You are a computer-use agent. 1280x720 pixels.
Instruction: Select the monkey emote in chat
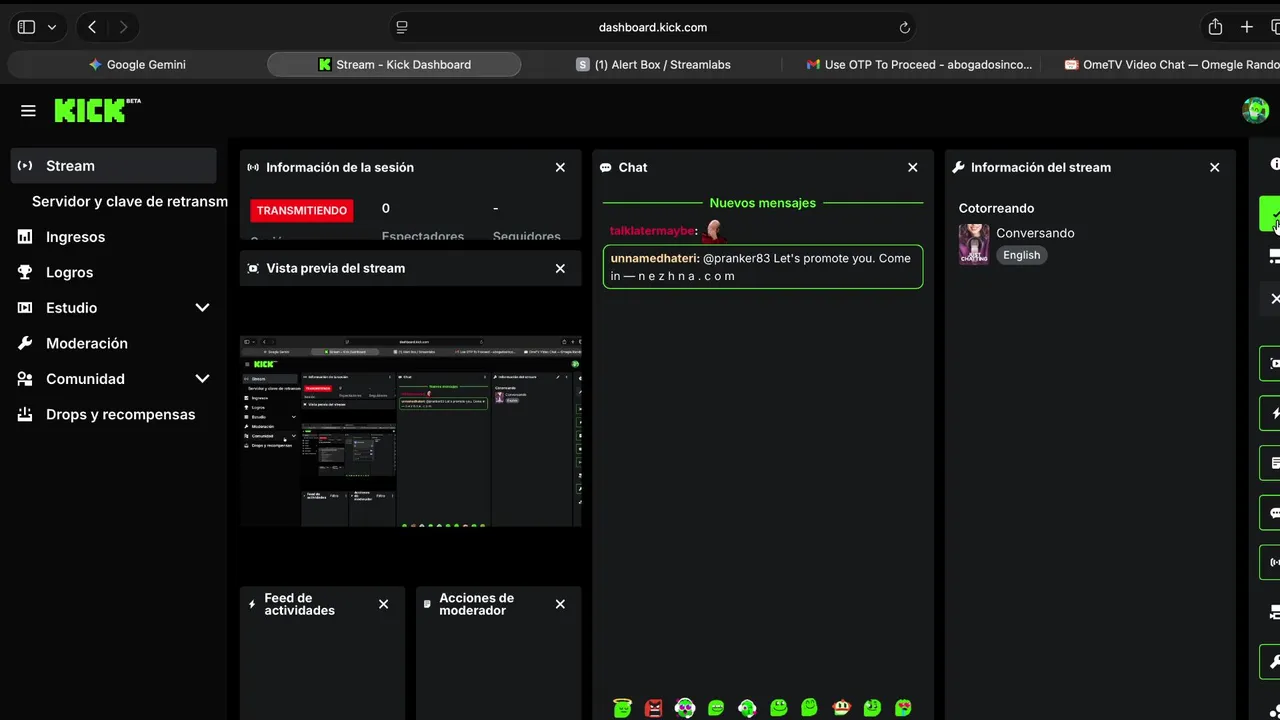[841, 708]
